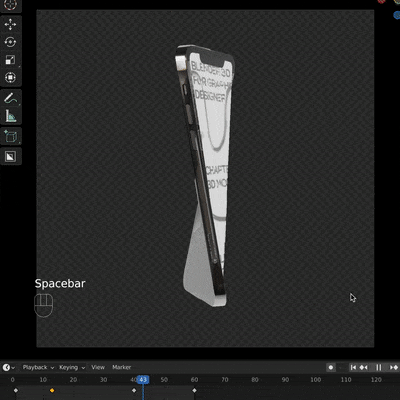Click the orange selected keyframe diamond

[52, 390]
